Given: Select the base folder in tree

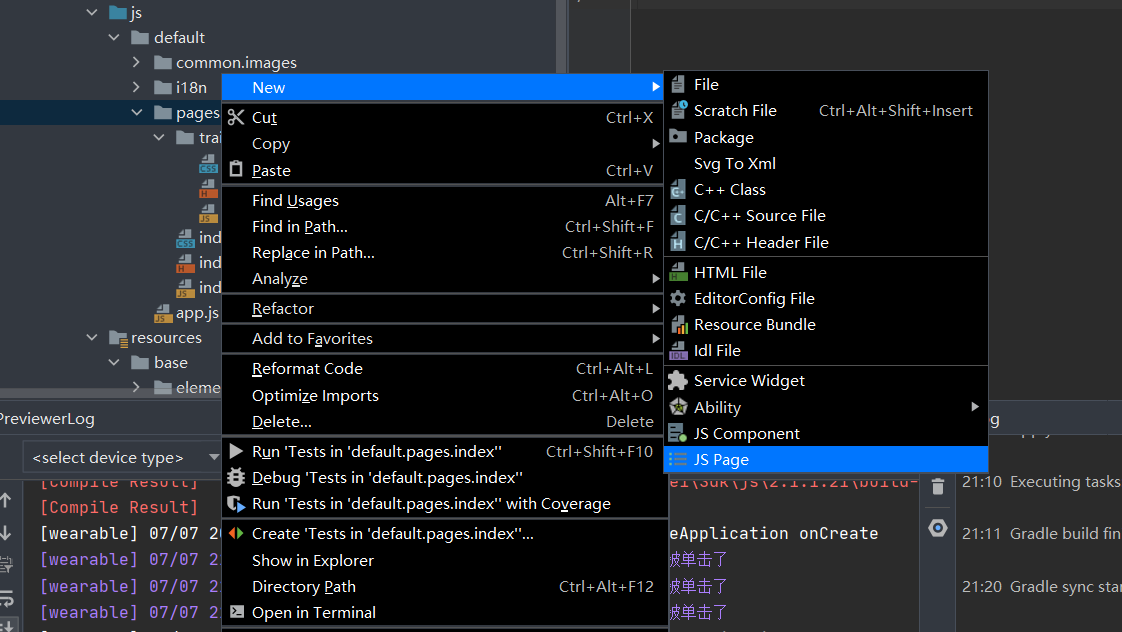Looking at the screenshot, I should click(x=170, y=363).
